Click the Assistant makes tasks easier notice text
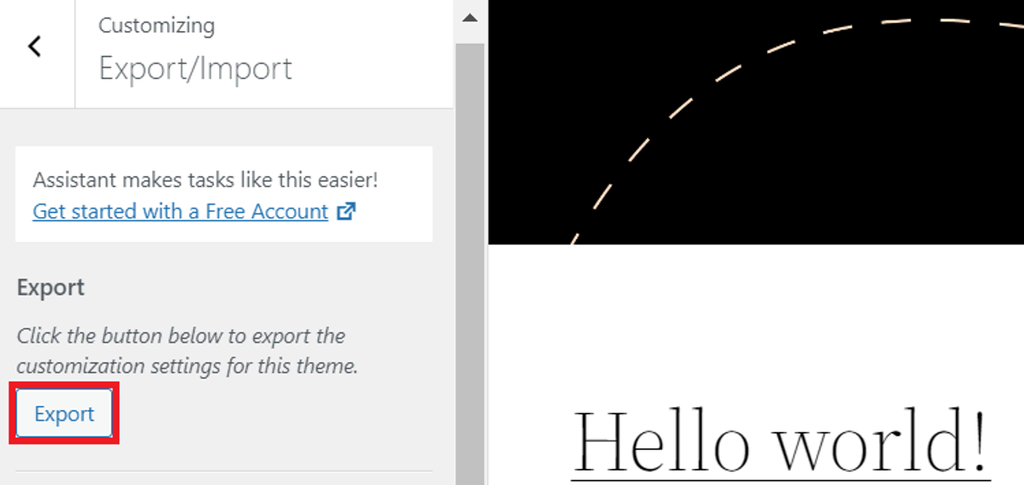The height and width of the screenshot is (485, 1024). click(205, 180)
